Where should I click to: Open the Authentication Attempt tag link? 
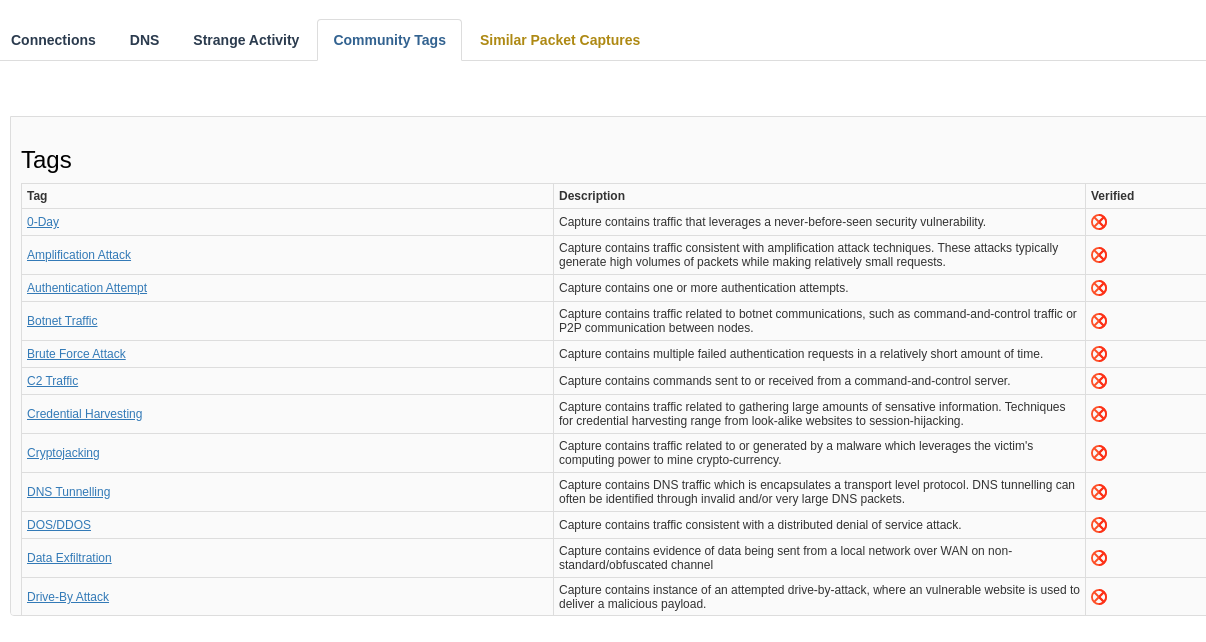tap(87, 288)
